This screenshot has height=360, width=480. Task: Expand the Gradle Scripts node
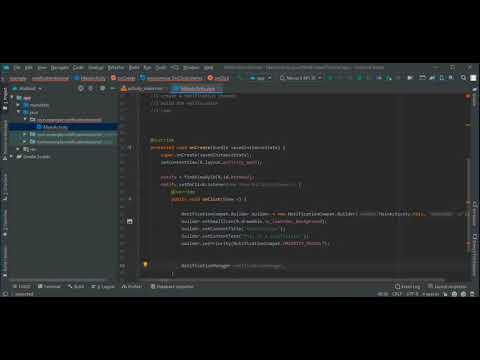[12, 156]
